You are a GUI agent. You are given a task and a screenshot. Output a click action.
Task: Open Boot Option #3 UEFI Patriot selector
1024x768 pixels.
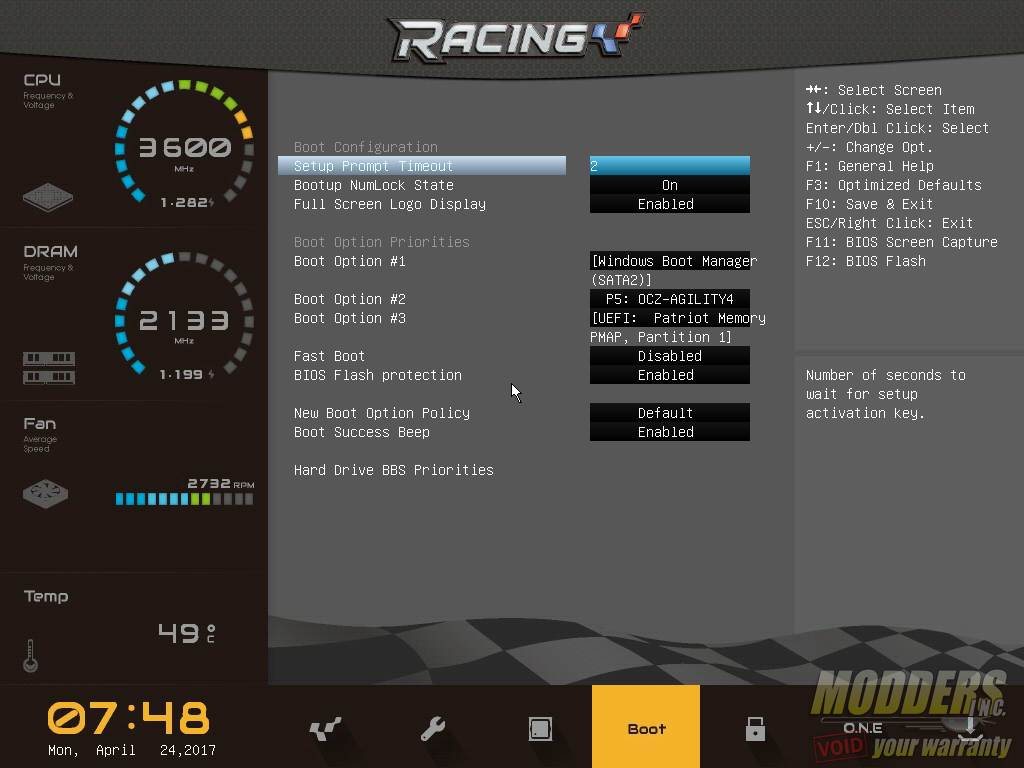[x=669, y=318]
